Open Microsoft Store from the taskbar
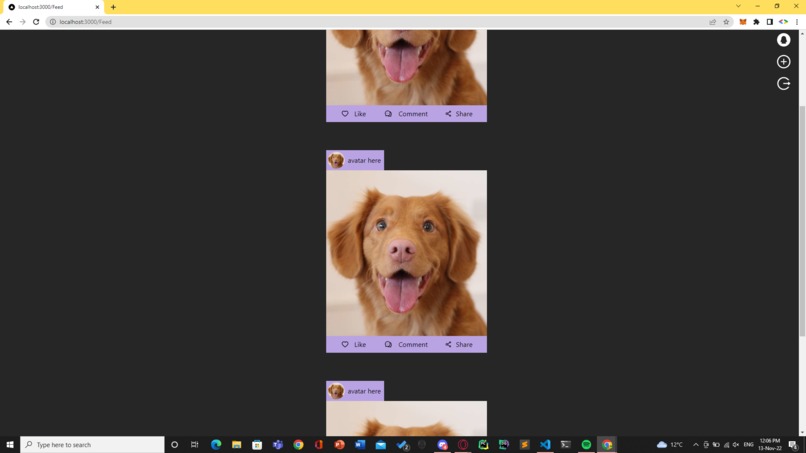Viewport: 806px width, 453px height. pos(257,444)
